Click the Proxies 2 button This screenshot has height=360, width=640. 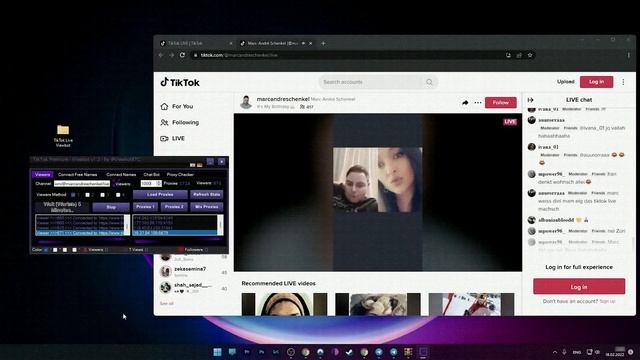[174, 207]
